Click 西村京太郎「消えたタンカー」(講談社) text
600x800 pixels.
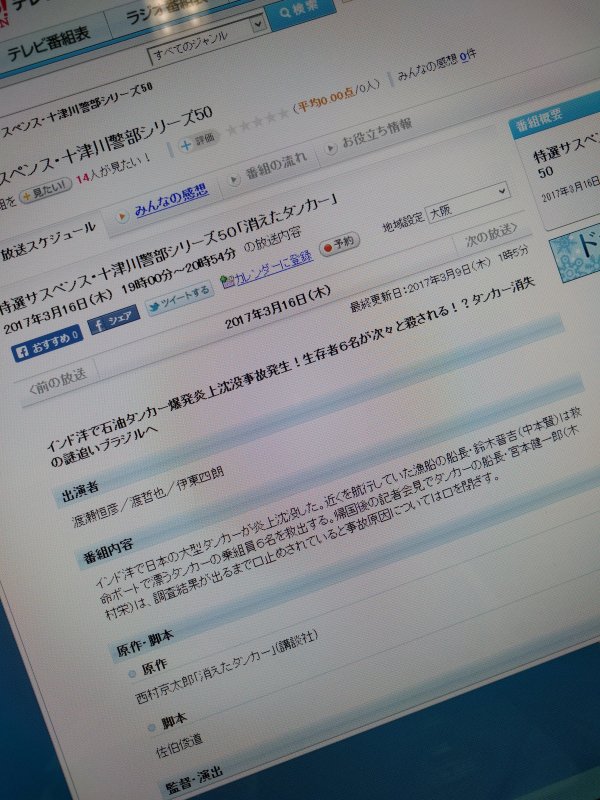point(227,665)
